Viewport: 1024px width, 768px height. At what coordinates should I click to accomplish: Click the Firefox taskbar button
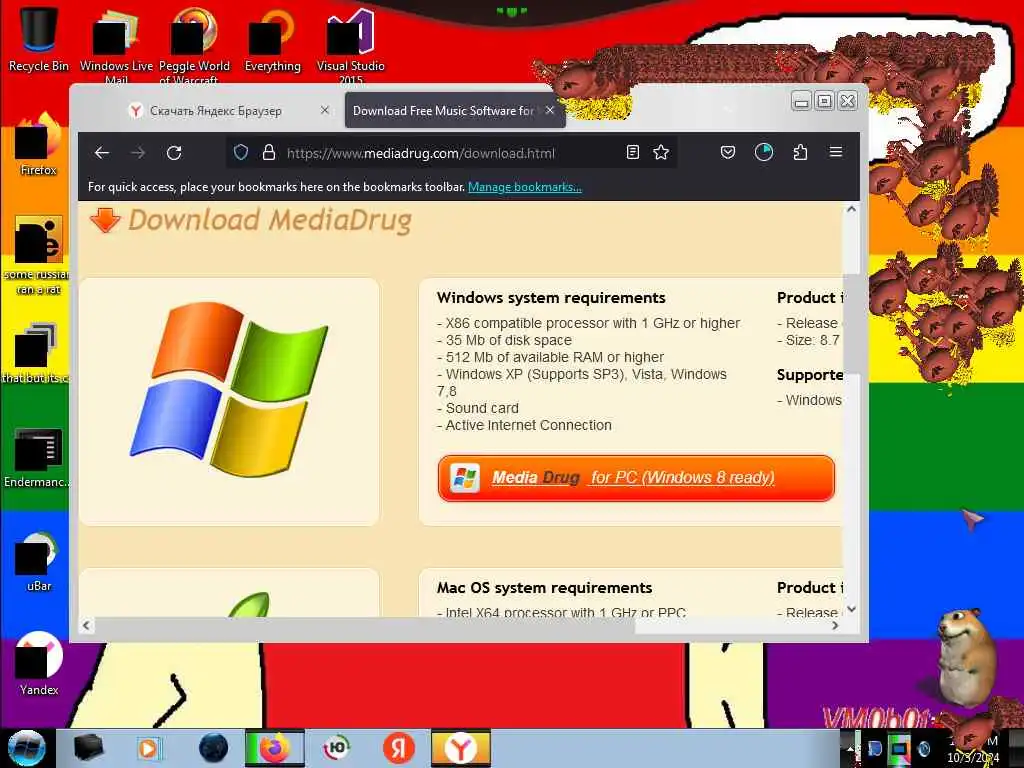click(x=274, y=748)
